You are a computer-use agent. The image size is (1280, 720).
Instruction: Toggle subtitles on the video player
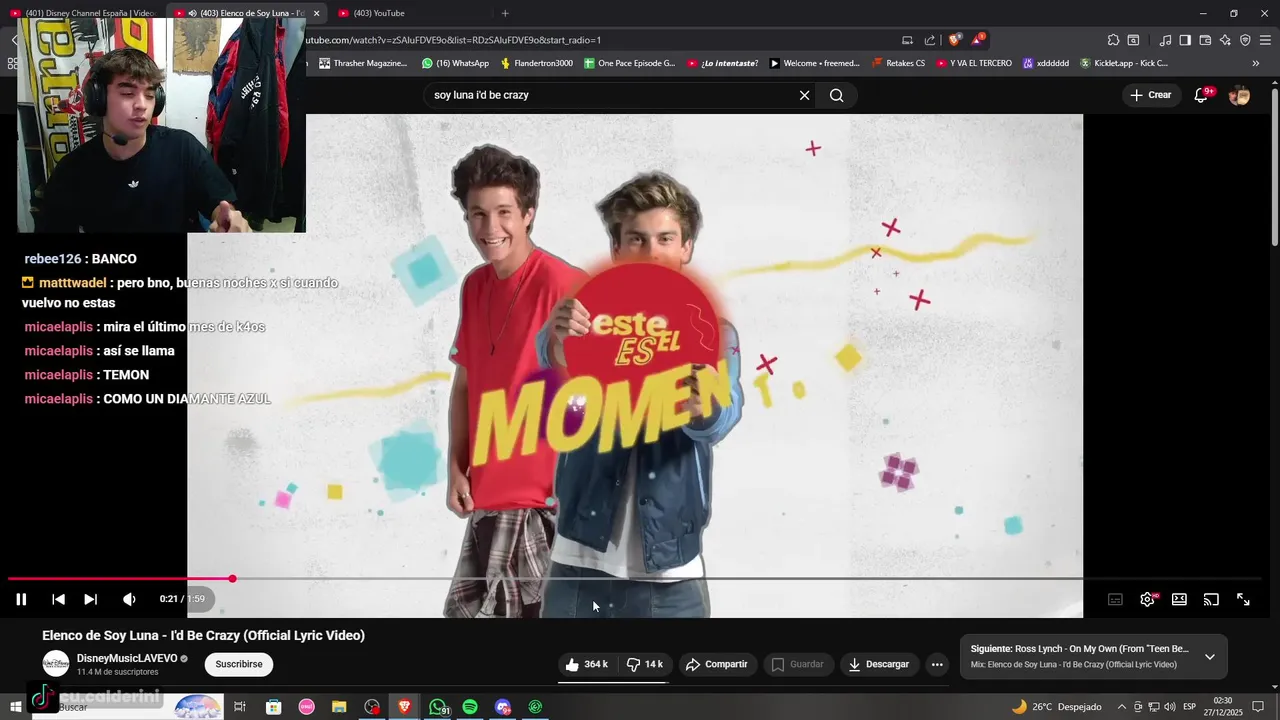1115,599
